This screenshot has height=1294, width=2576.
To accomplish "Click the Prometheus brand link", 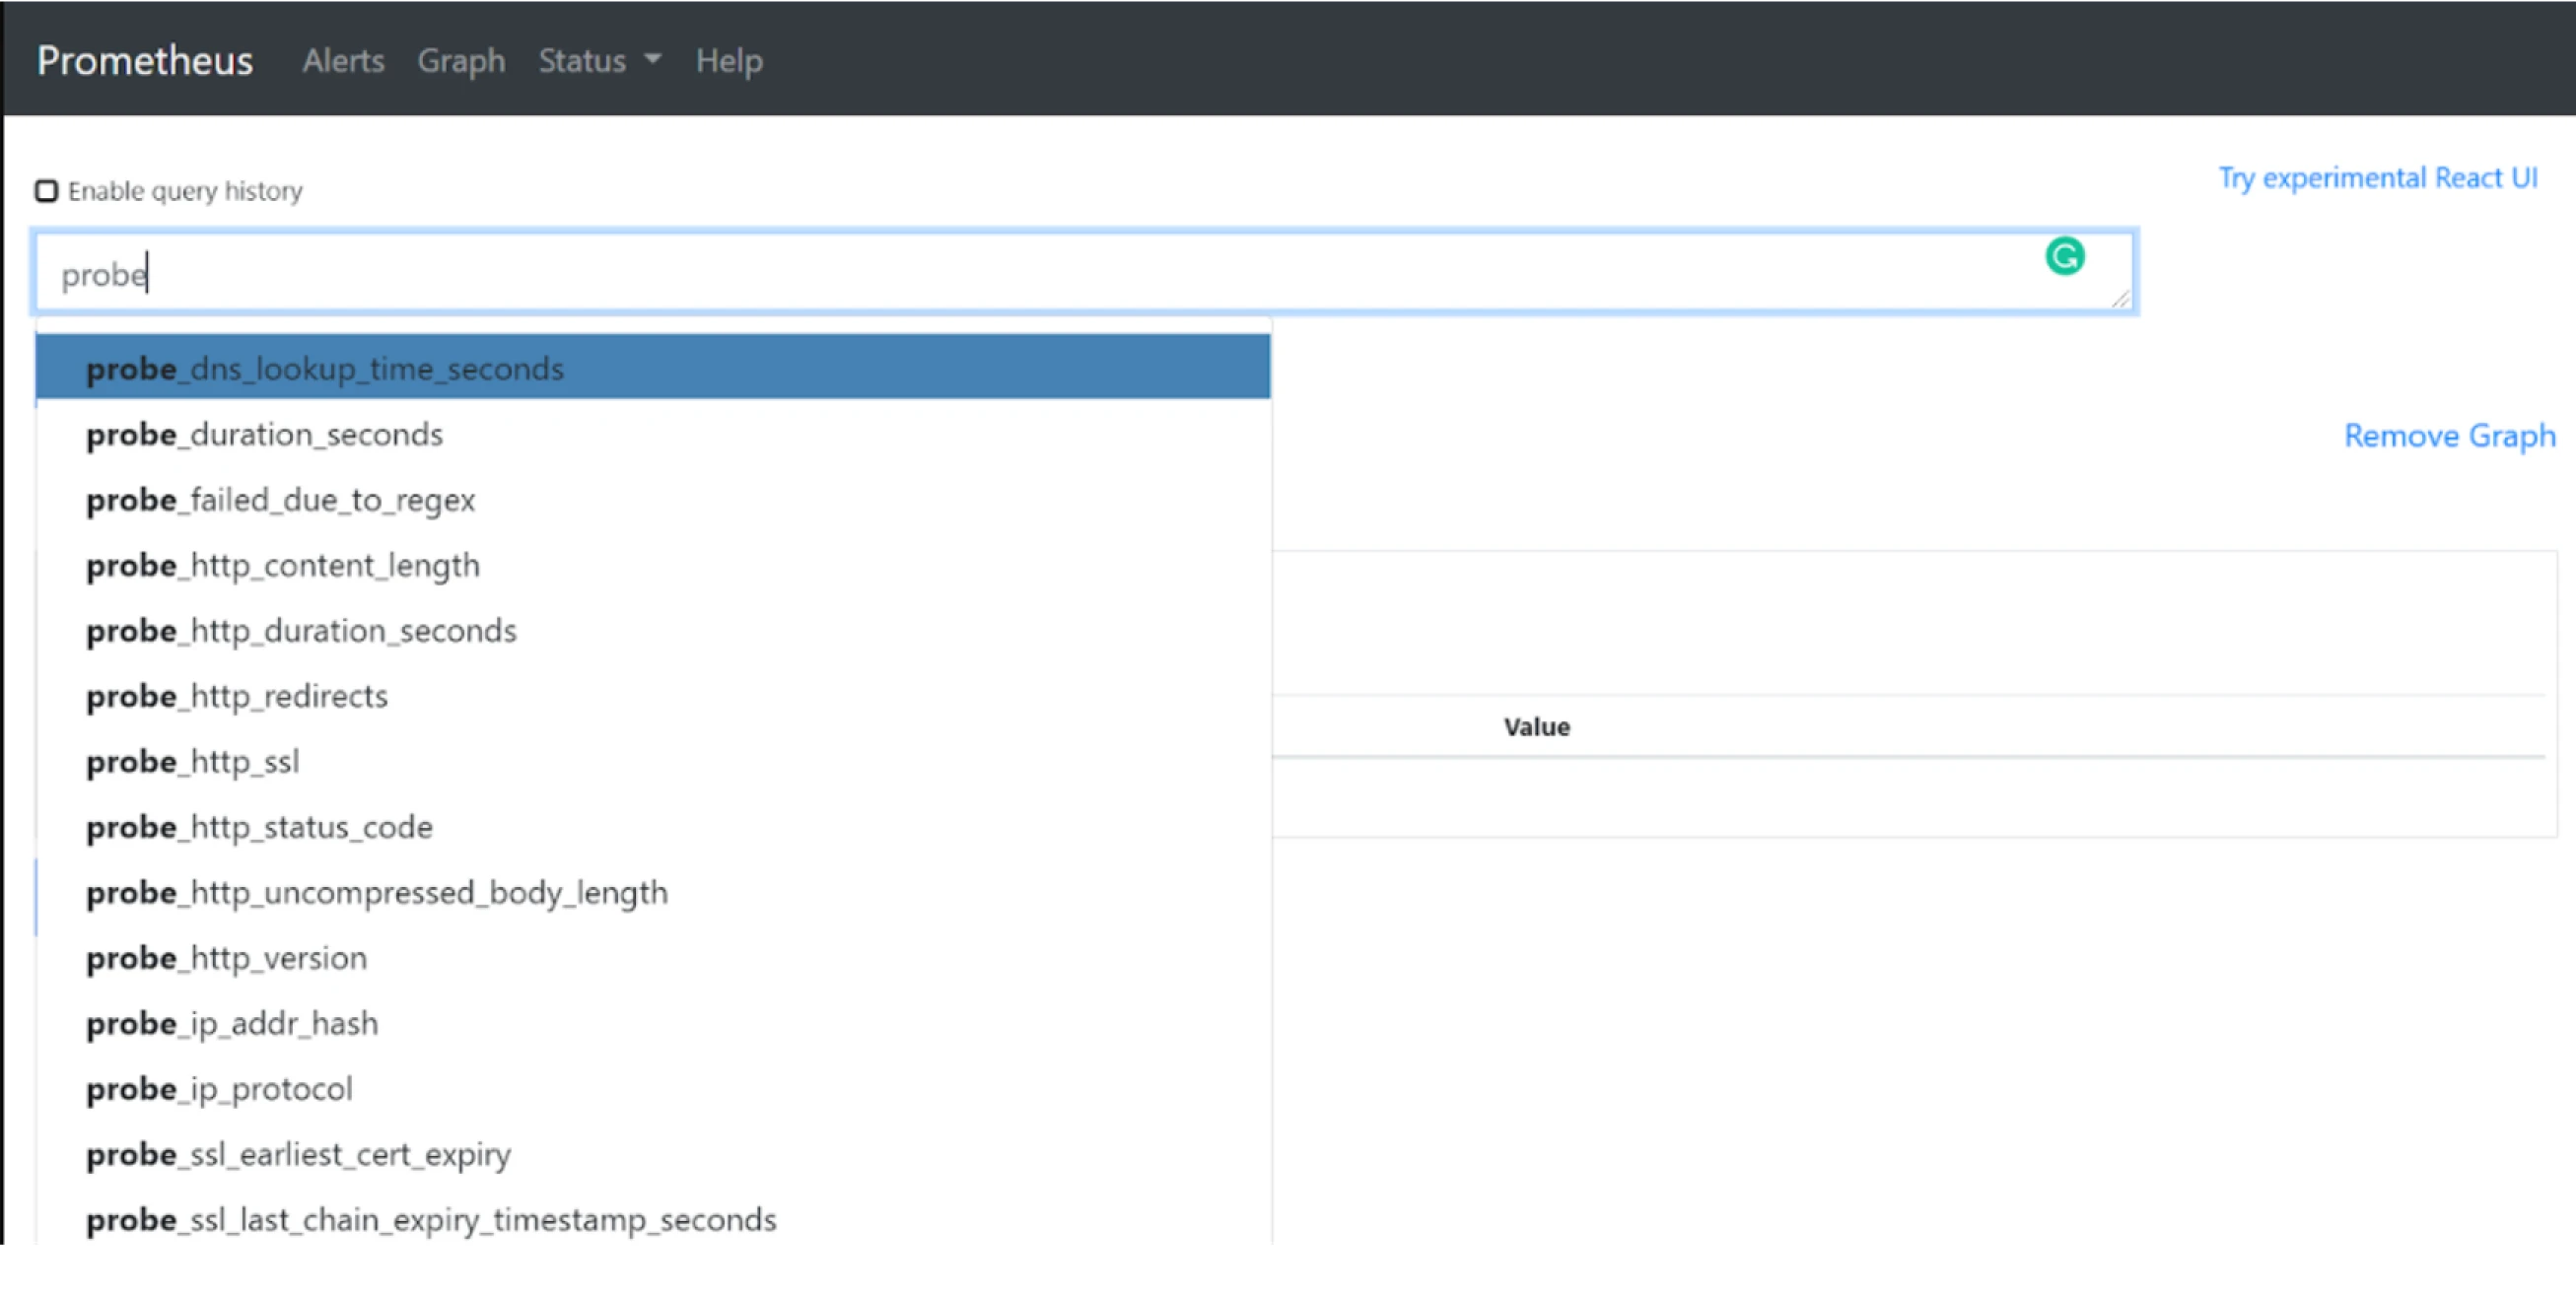I will 145,61.
